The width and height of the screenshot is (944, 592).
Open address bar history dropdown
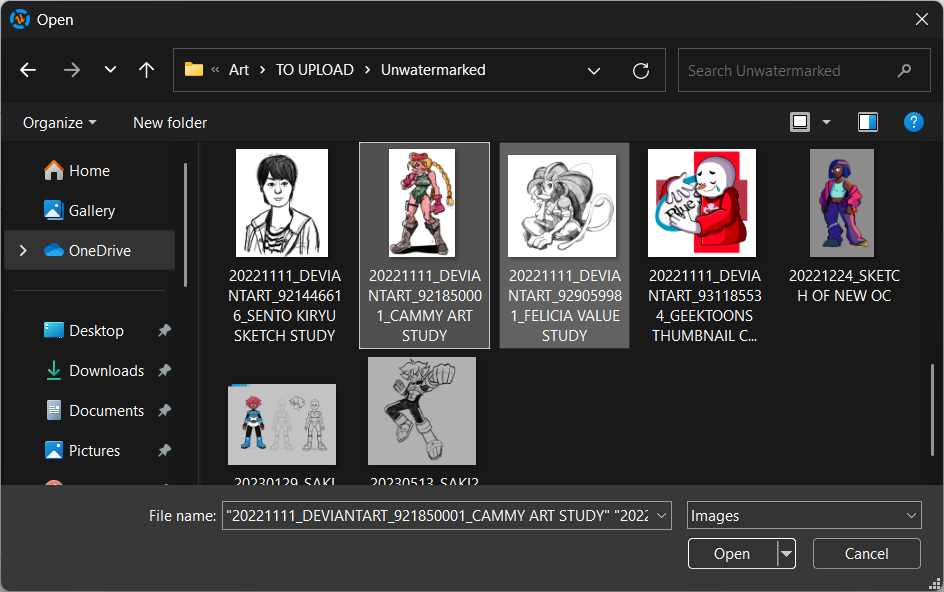pos(594,71)
